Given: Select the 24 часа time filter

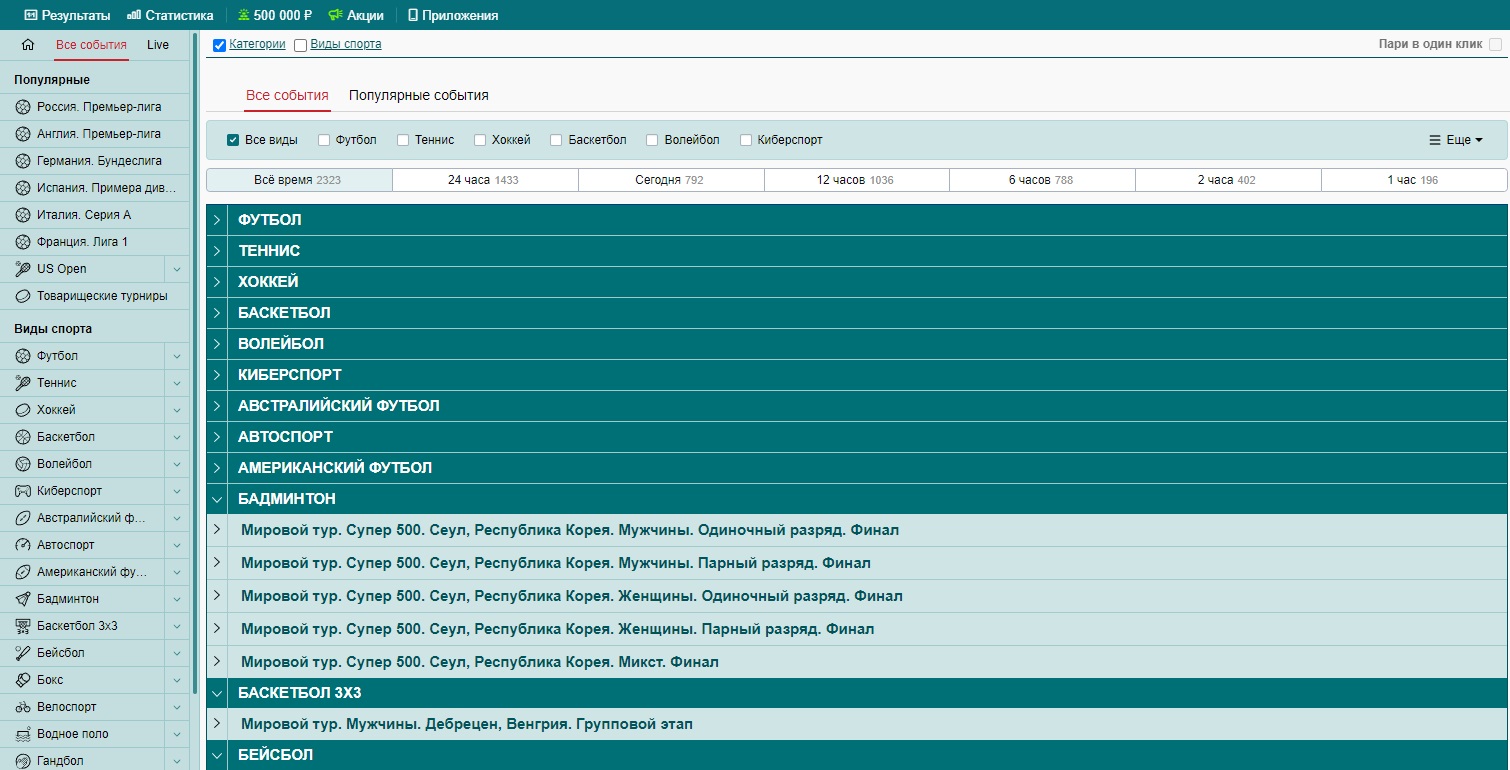Looking at the screenshot, I should [x=484, y=180].
